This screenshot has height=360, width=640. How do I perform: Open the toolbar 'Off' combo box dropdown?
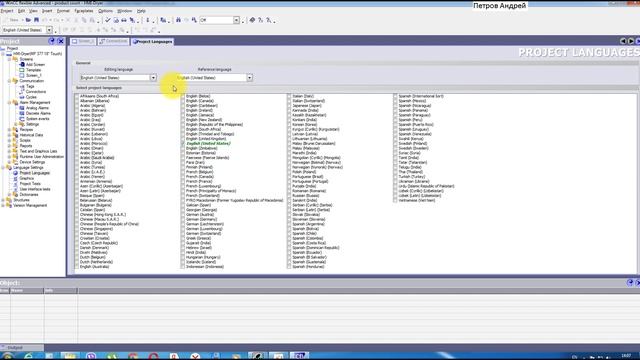pos(236,20)
